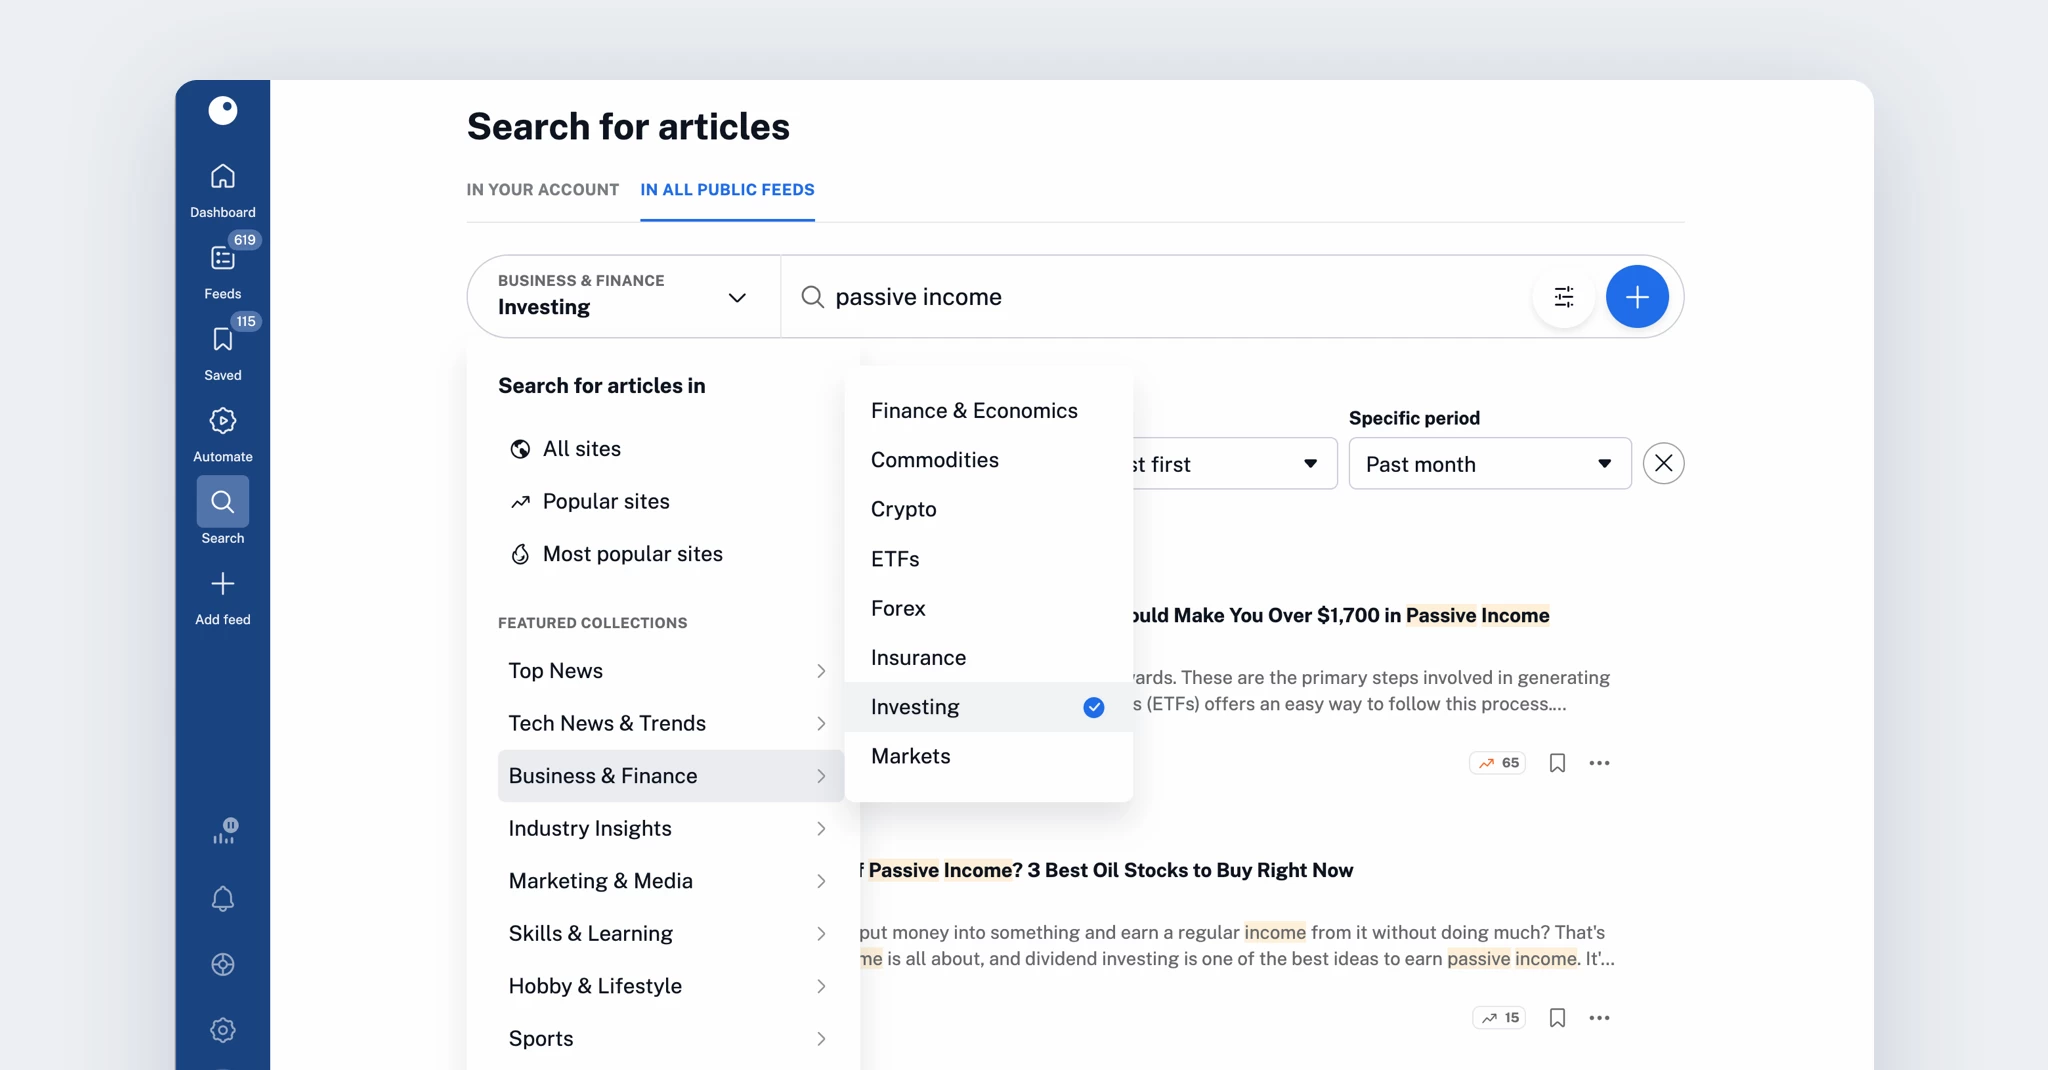
Task: Click the app logo in the sidebar
Action: (222, 110)
